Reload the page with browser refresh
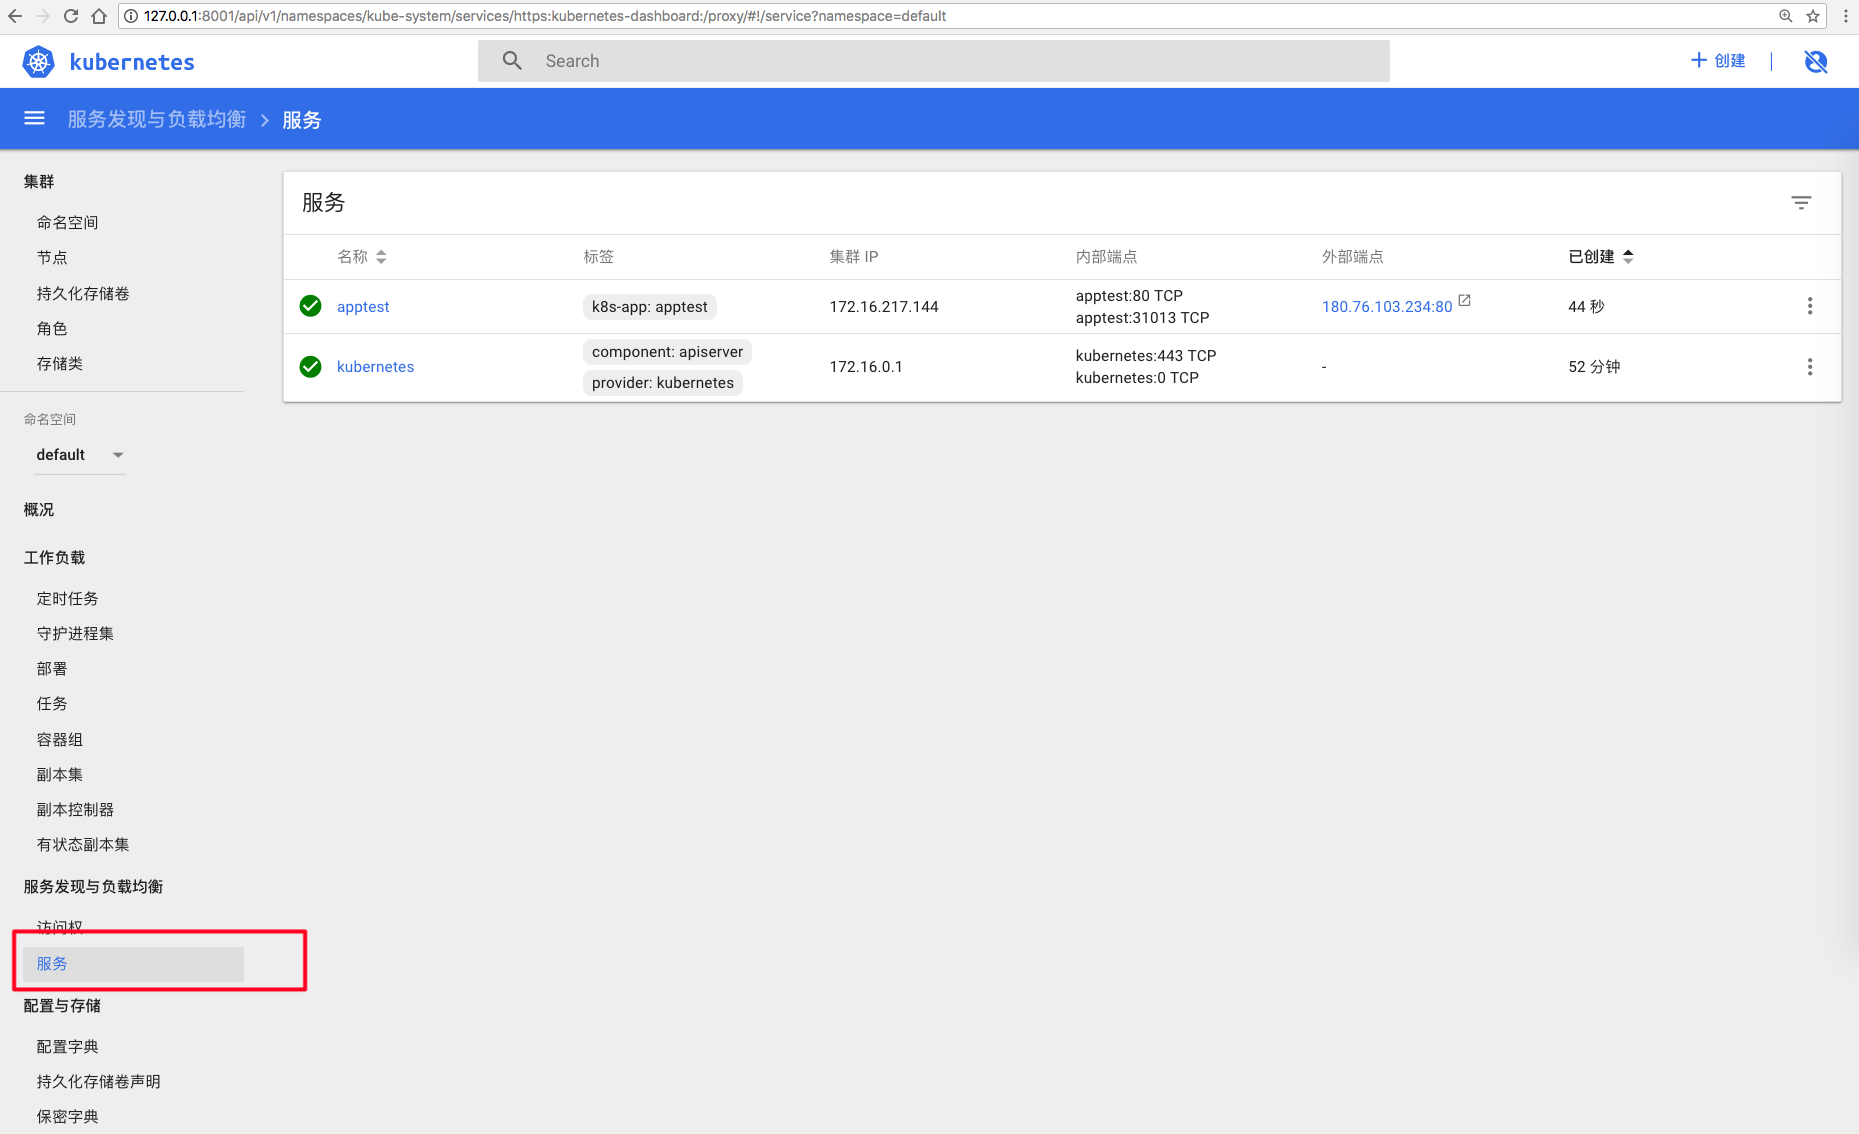 pos(71,16)
